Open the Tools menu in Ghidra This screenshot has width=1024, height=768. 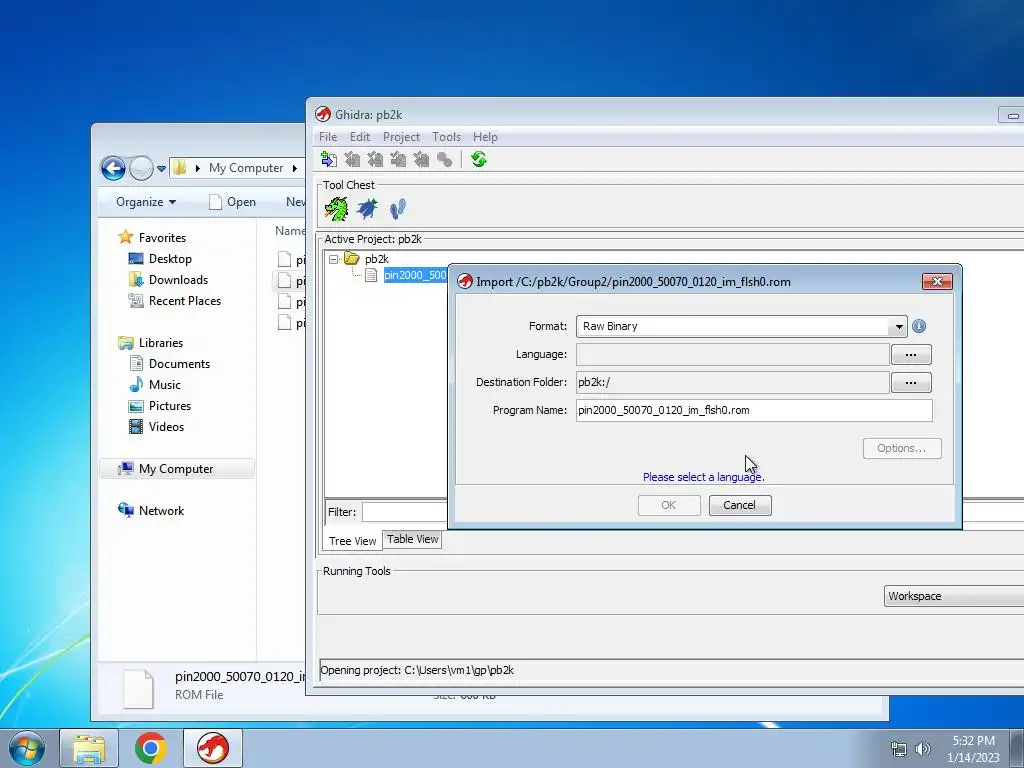[446, 136]
